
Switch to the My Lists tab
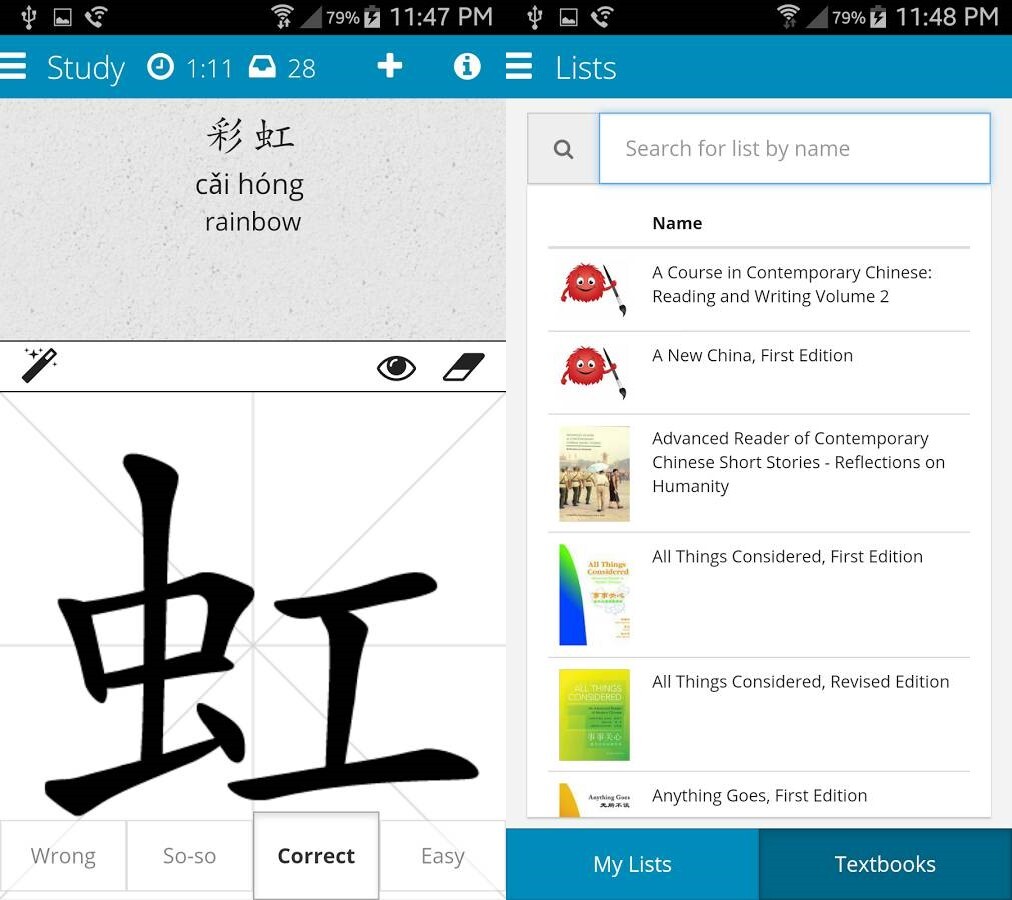point(632,864)
